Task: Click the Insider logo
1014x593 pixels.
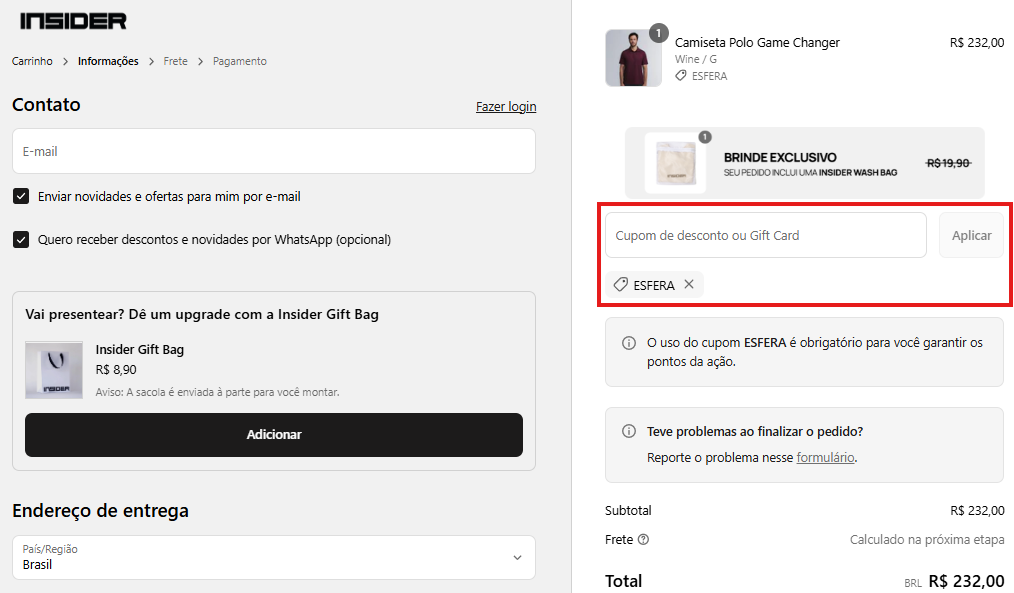Action: 73,21
